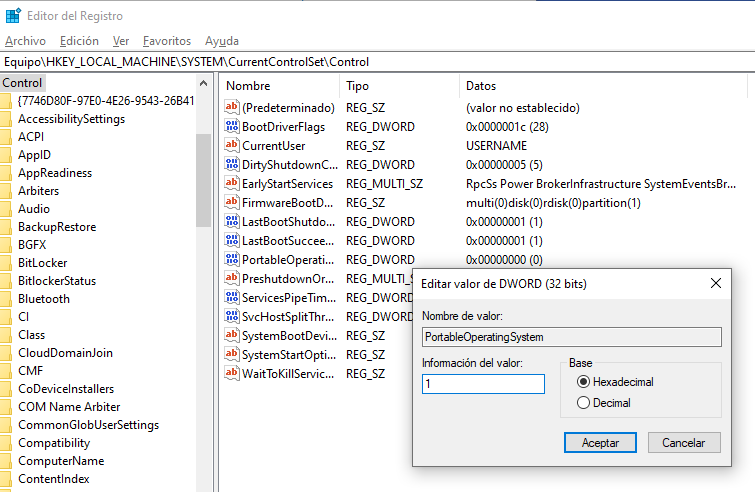Click the Registry Editor app icon in title bar
The image size is (755, 492).
point(13,16)
